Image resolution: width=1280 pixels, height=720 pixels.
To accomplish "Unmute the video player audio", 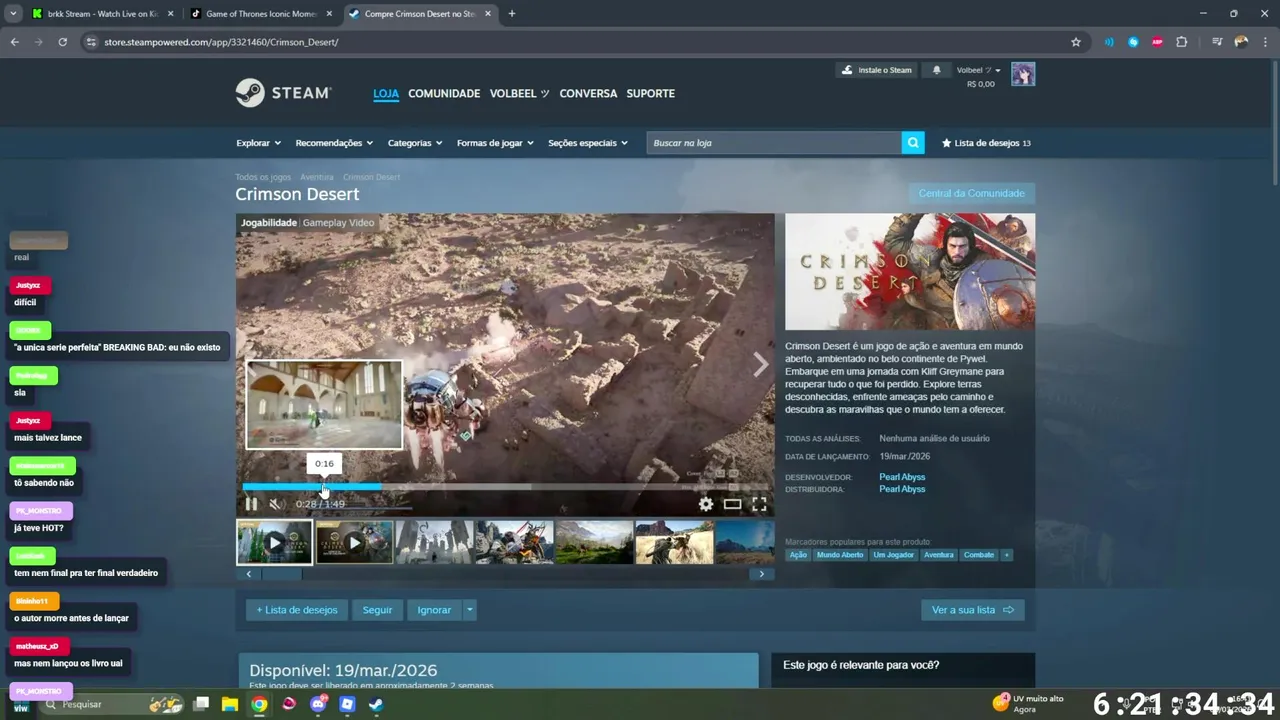I will tap(277, 504).
